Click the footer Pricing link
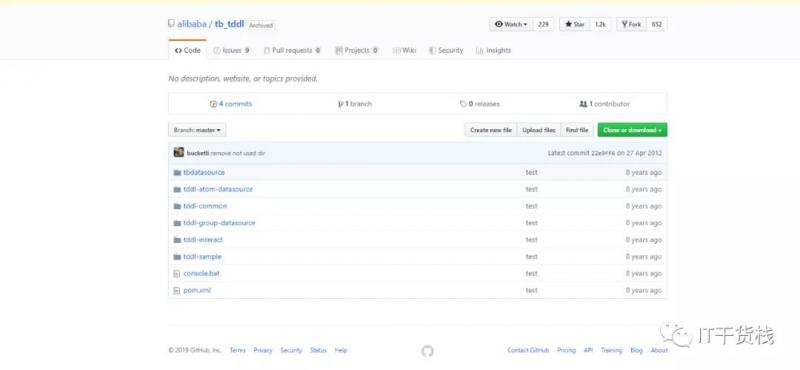 point(566,351)
